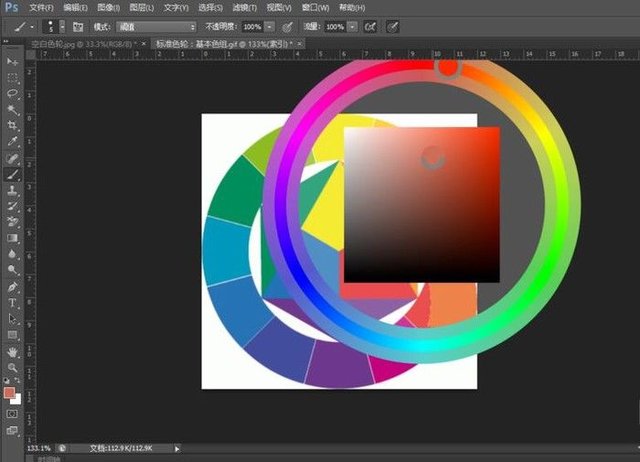Select the Crop tool

12,125
